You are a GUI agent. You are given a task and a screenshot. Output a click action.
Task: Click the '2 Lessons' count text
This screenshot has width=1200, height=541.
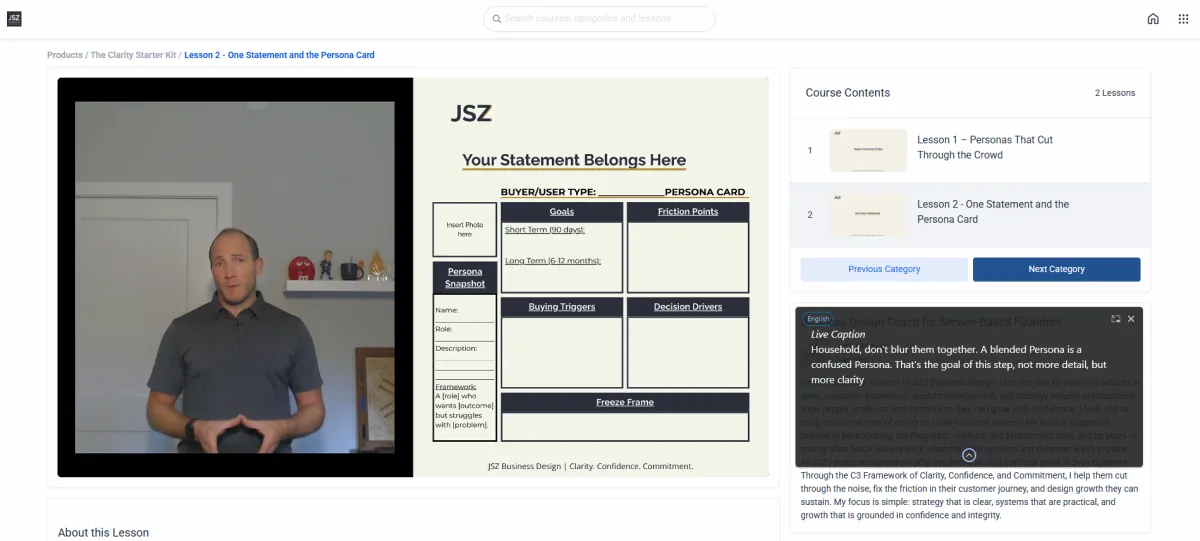pos(1115,93)
